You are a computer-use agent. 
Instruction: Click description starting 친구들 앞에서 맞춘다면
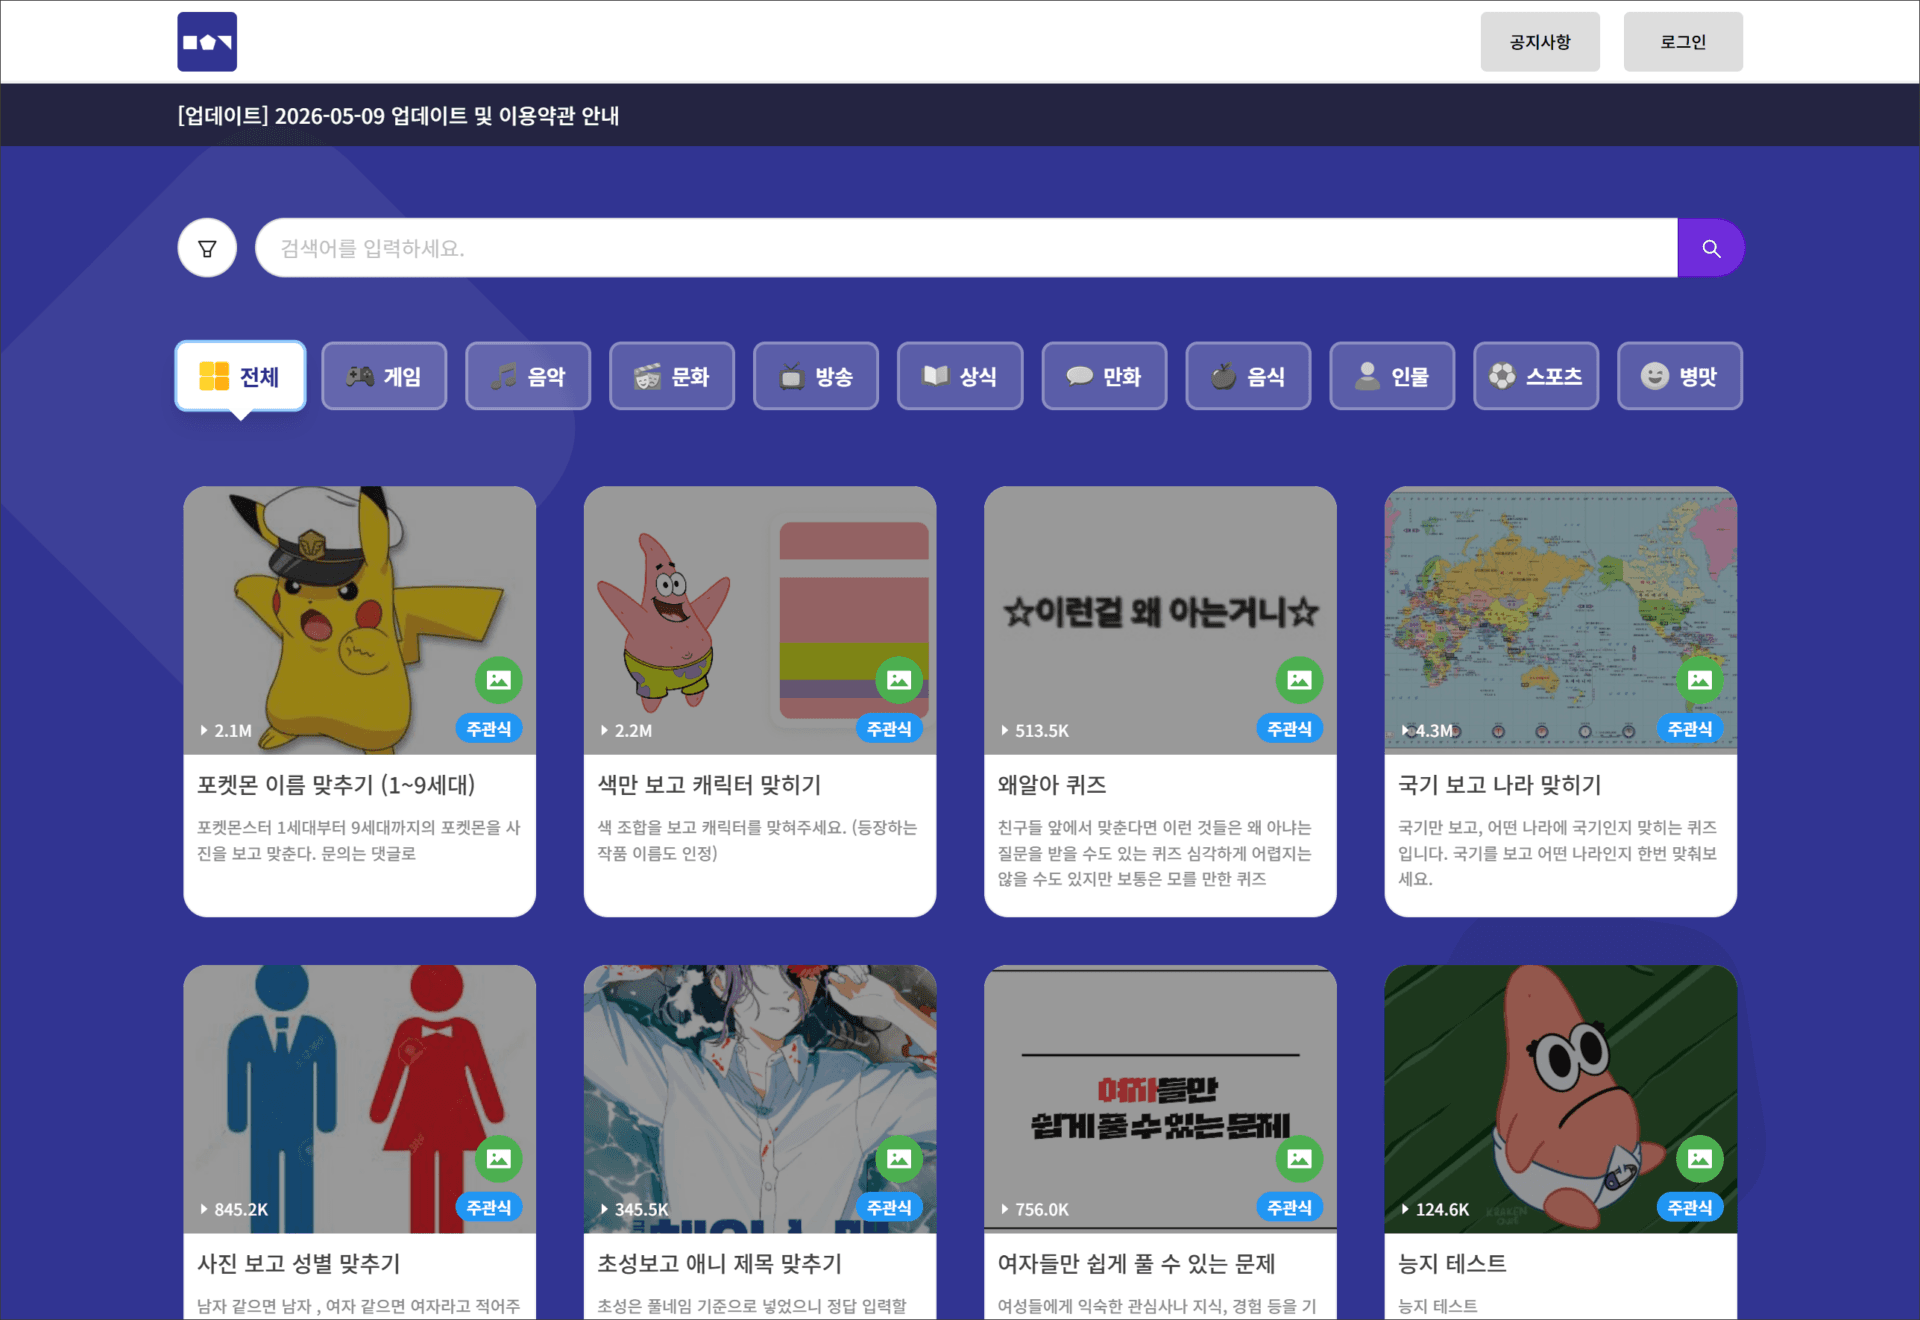[x=1155, y=853]
